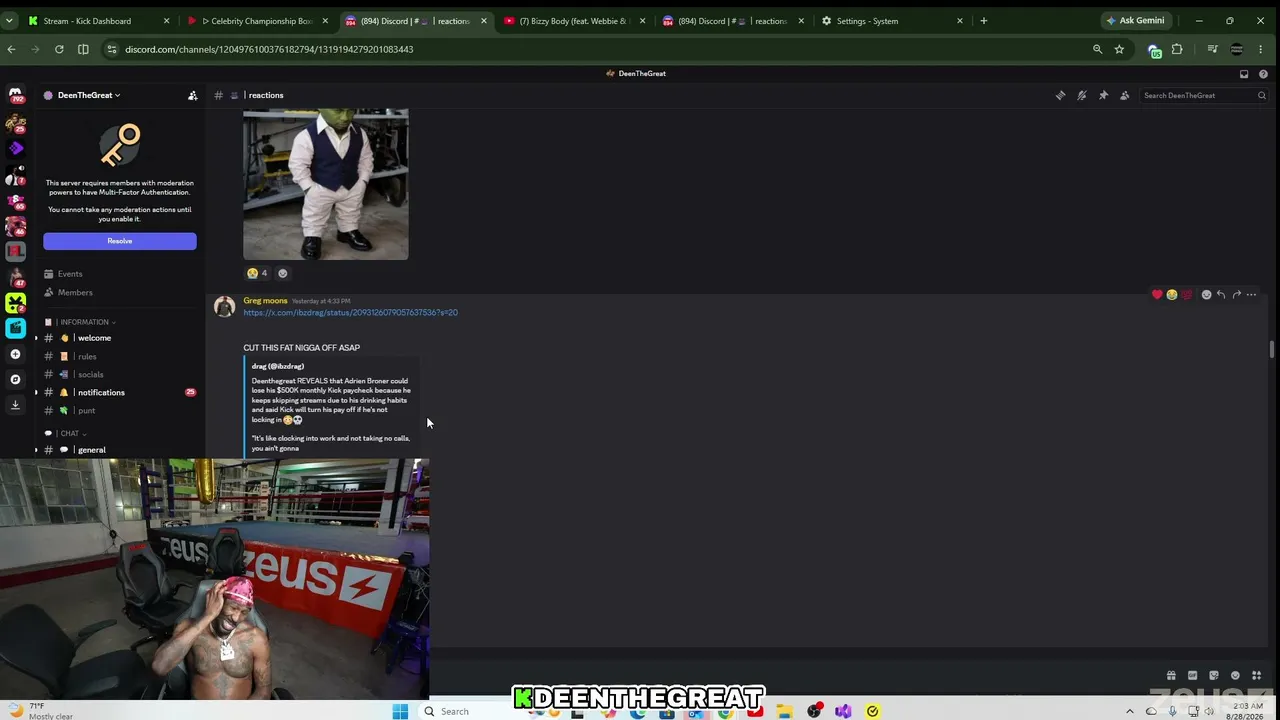Open Discover servers compass icon
The height and width of the screenshot is (720, 1280).
pyautogui.click(x=15, y=379)
